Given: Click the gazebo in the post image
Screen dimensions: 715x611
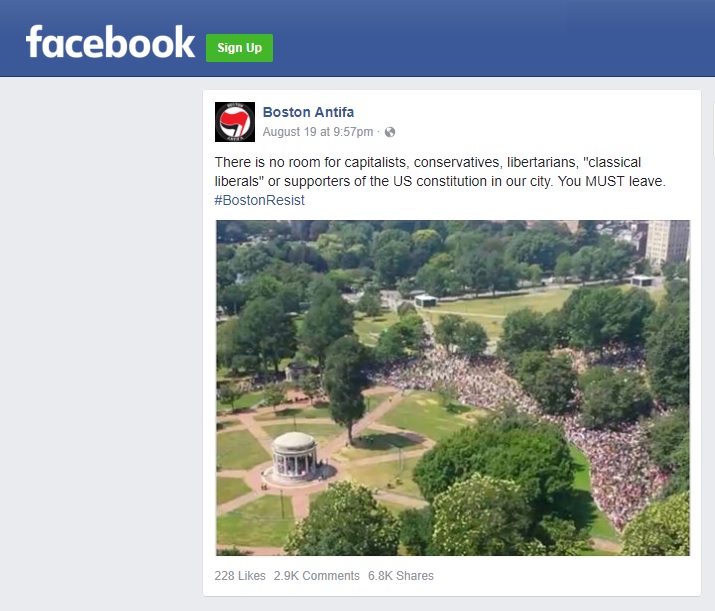Looking at the screenshot, I should tap(294, 457).
